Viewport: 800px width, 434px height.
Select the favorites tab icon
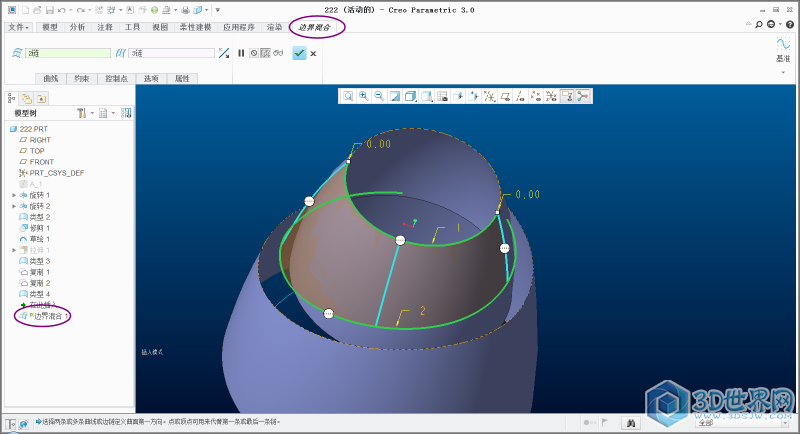pos(41,98)
